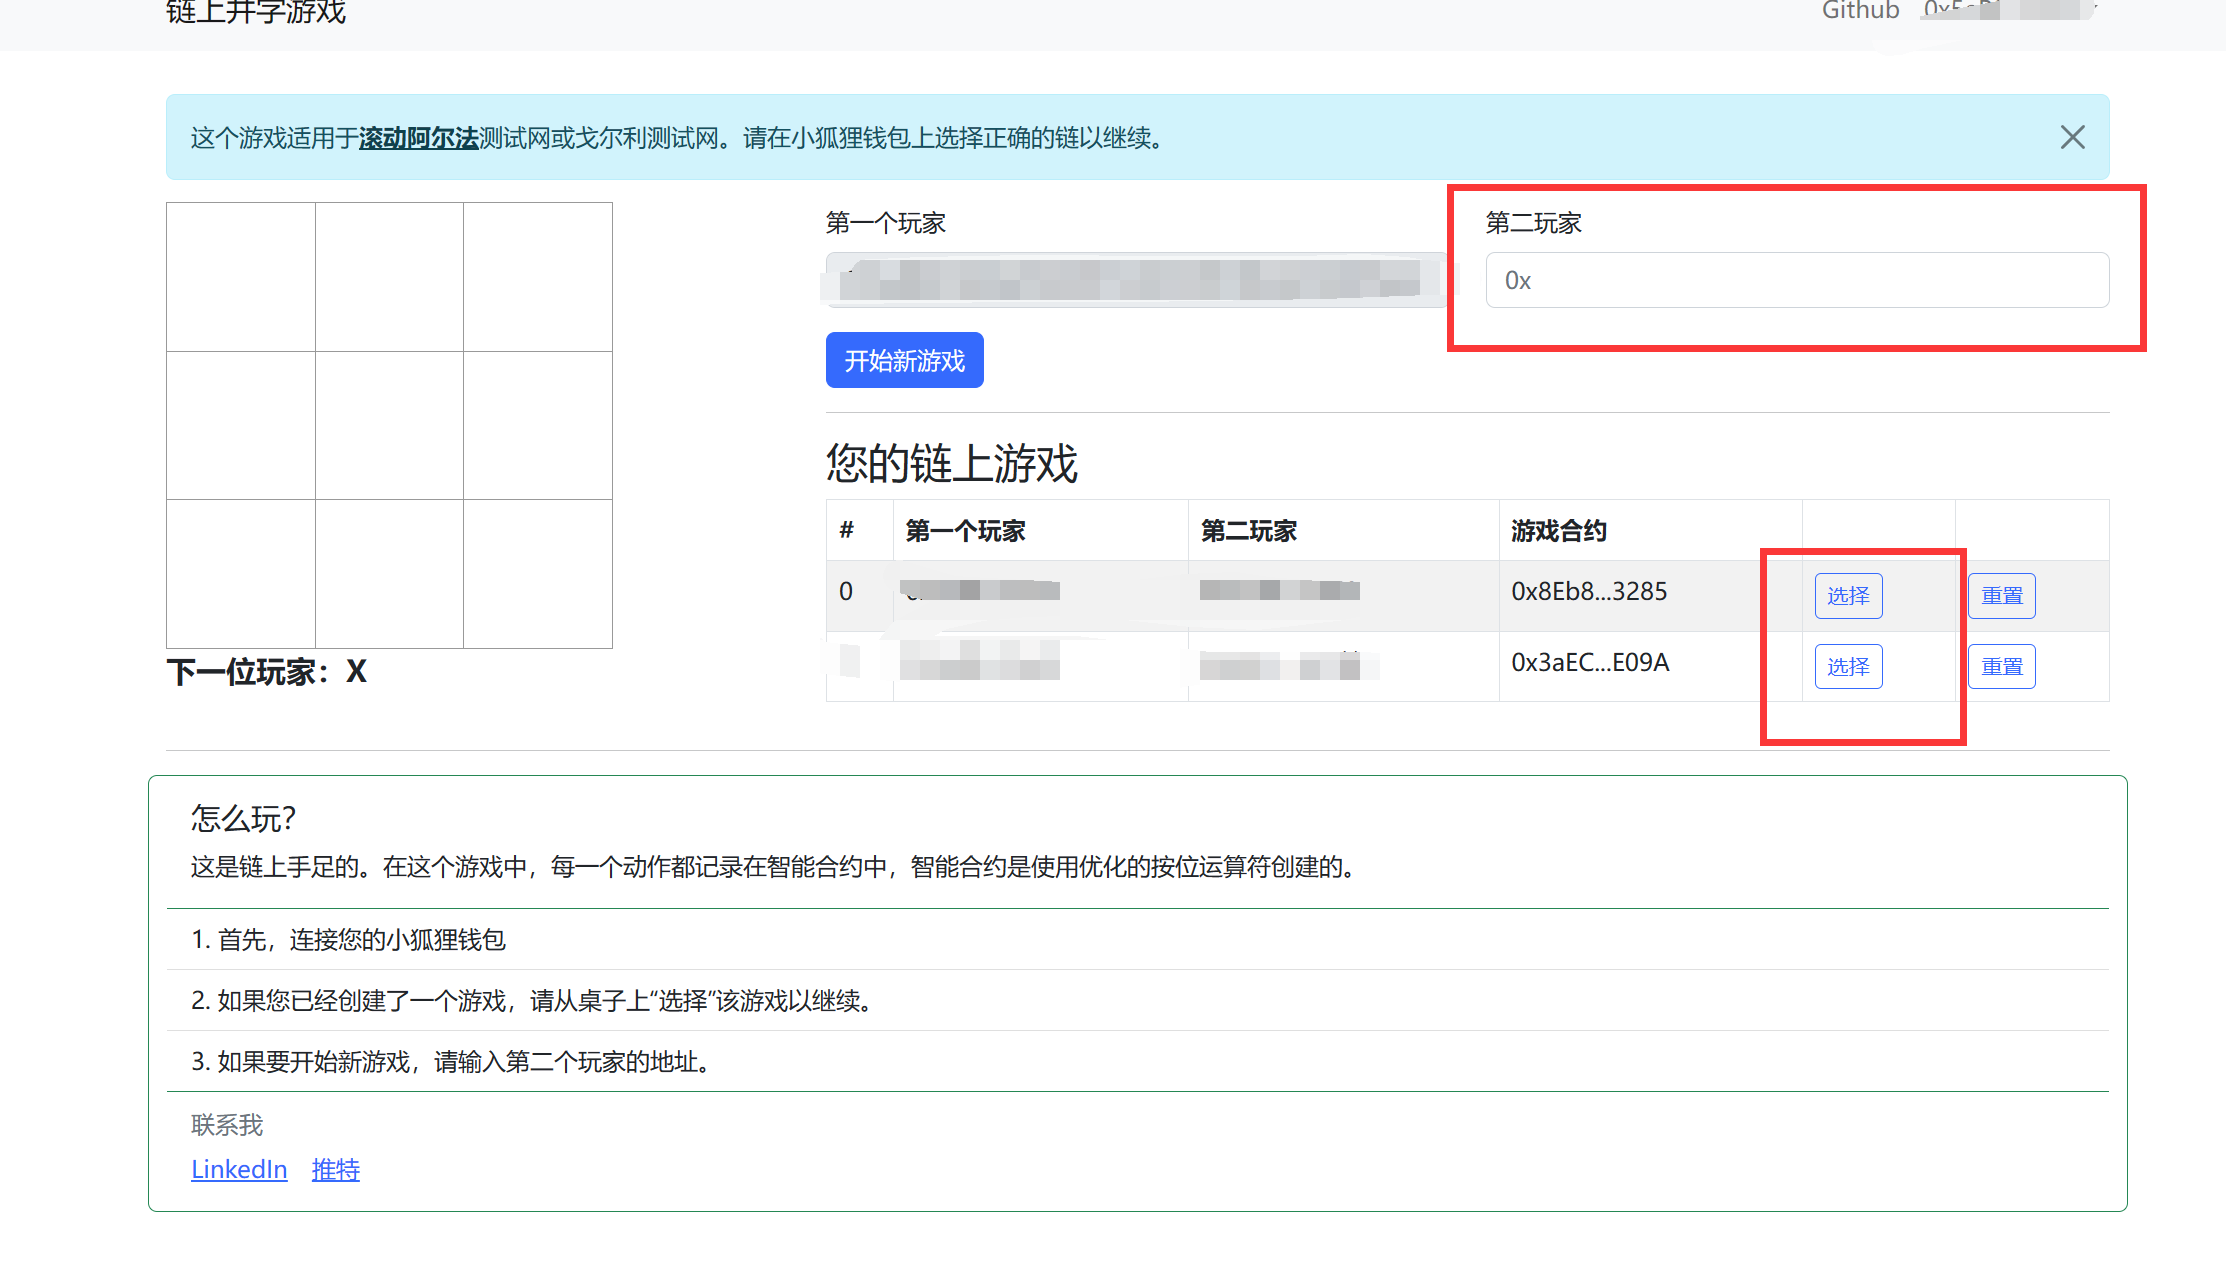Click the middle-left board cell
Viewport: 2226px width, 1265px height.
(x=241, y=425)
